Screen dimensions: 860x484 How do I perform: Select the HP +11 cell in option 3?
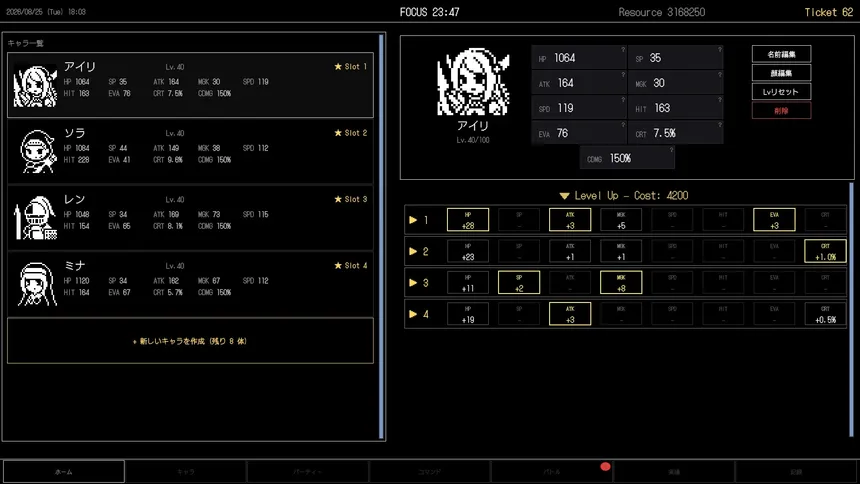pyautogui.click(x=468, y=282)
